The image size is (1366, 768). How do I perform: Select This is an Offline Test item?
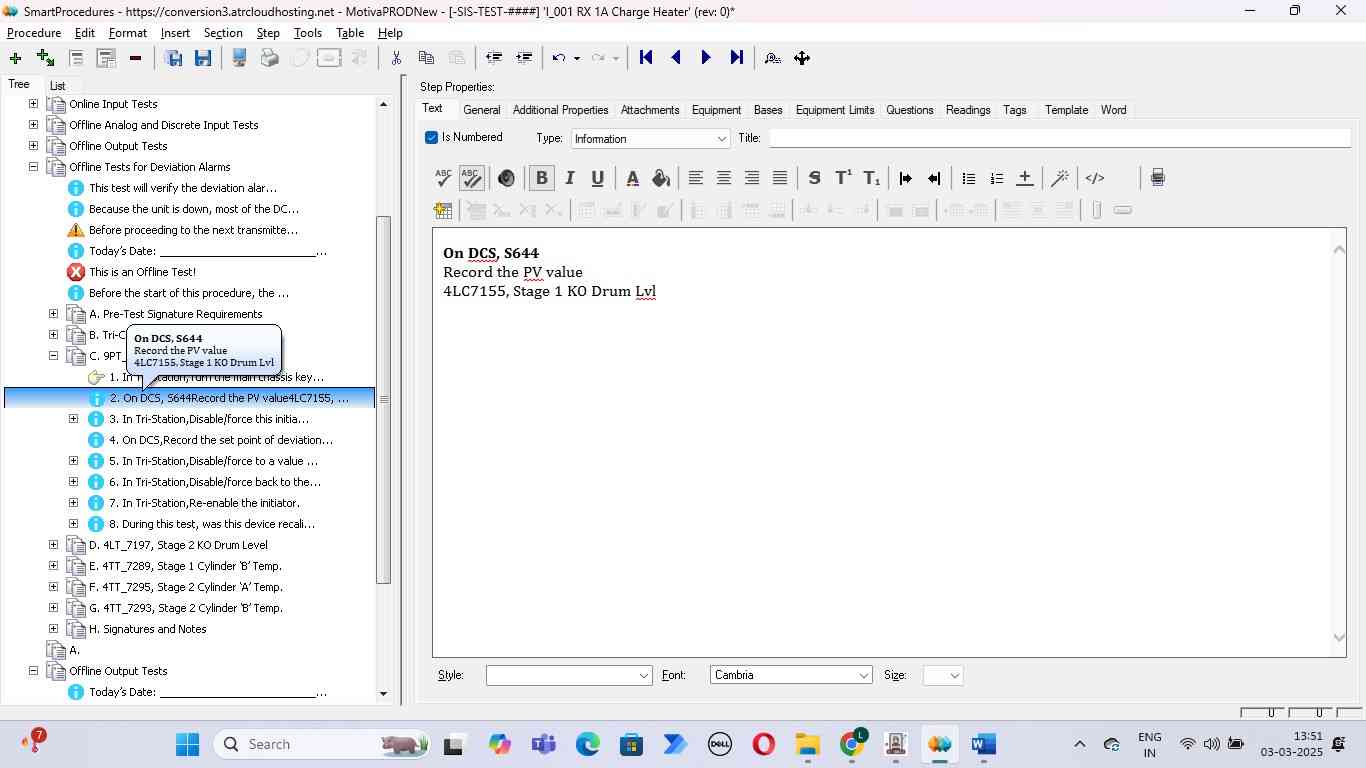pyautogui.click(x=142, y=272)
